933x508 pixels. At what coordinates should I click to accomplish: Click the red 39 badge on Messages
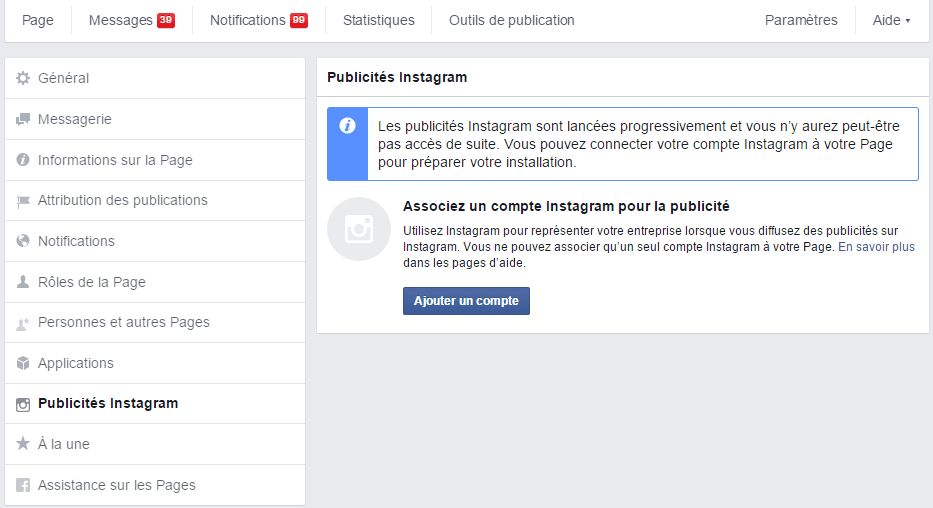coord(165,20)
